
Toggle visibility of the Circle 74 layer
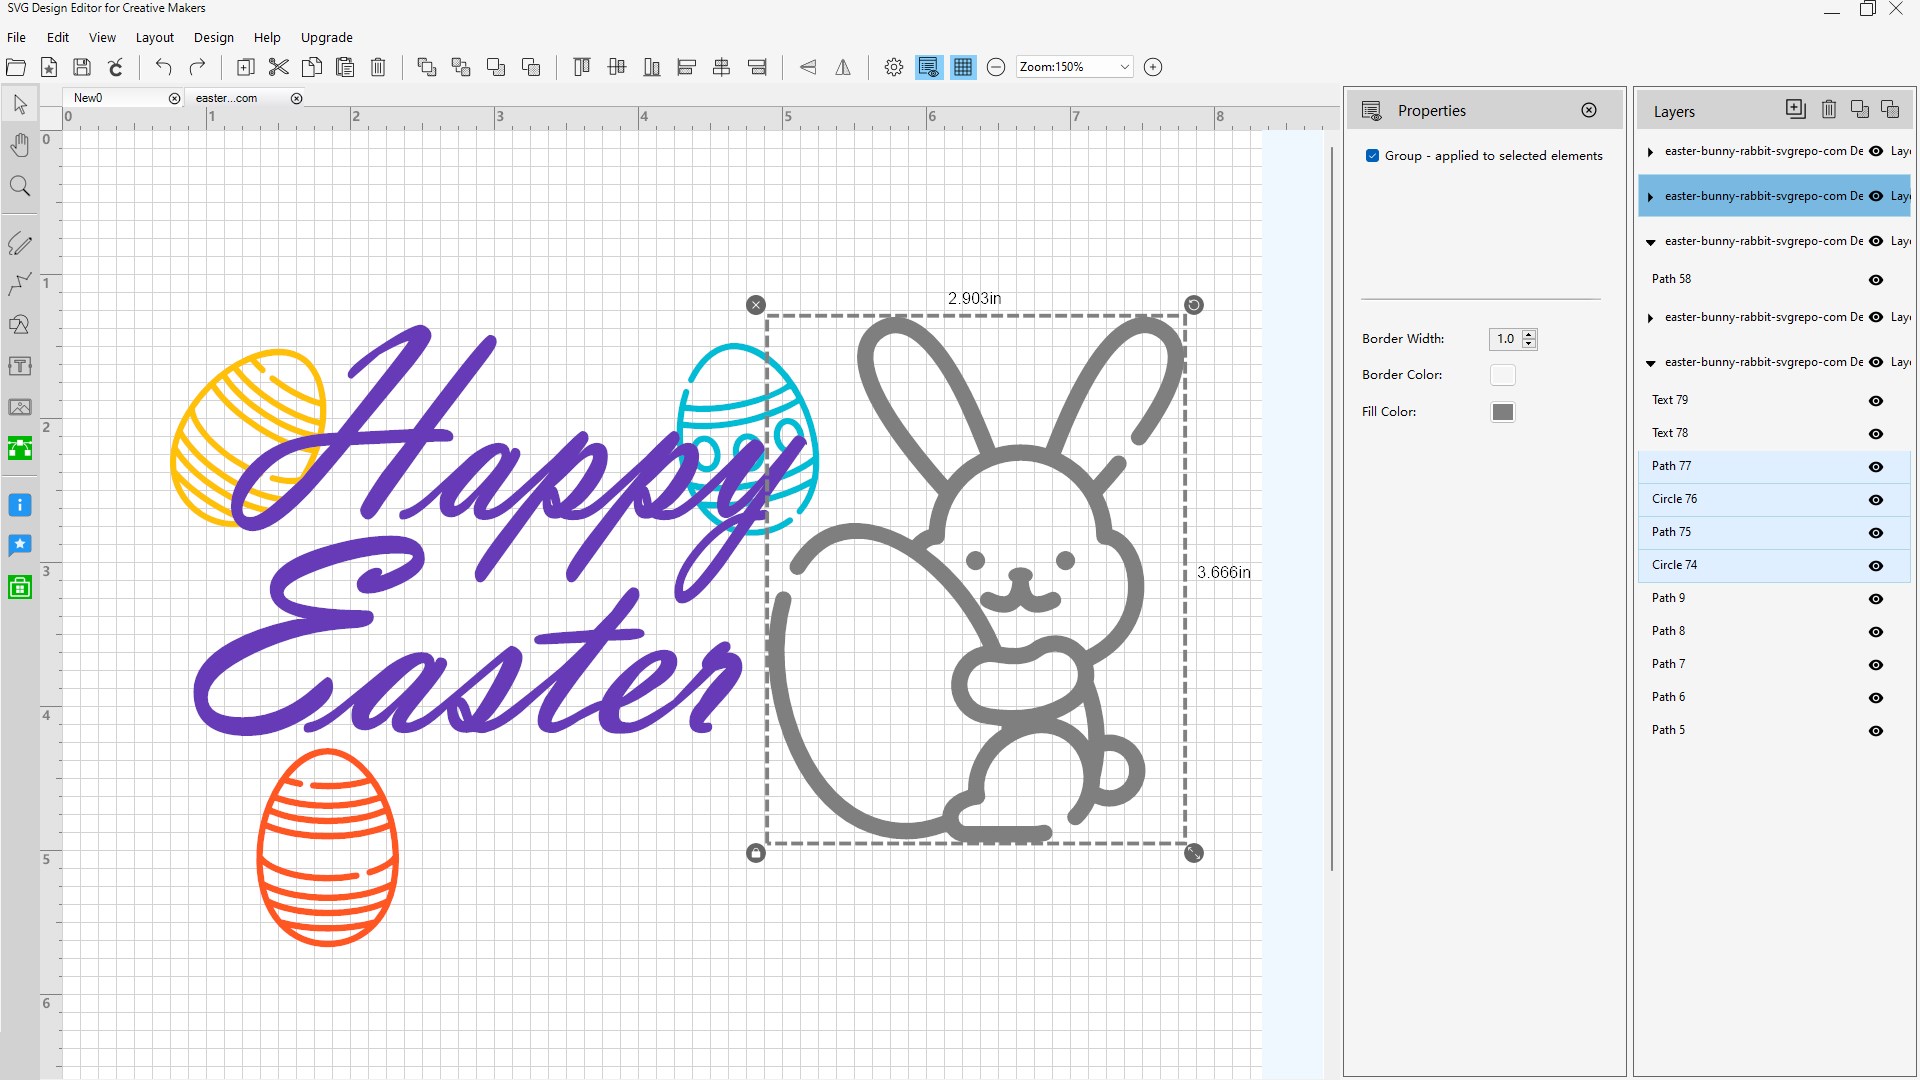pos(1877,565)
